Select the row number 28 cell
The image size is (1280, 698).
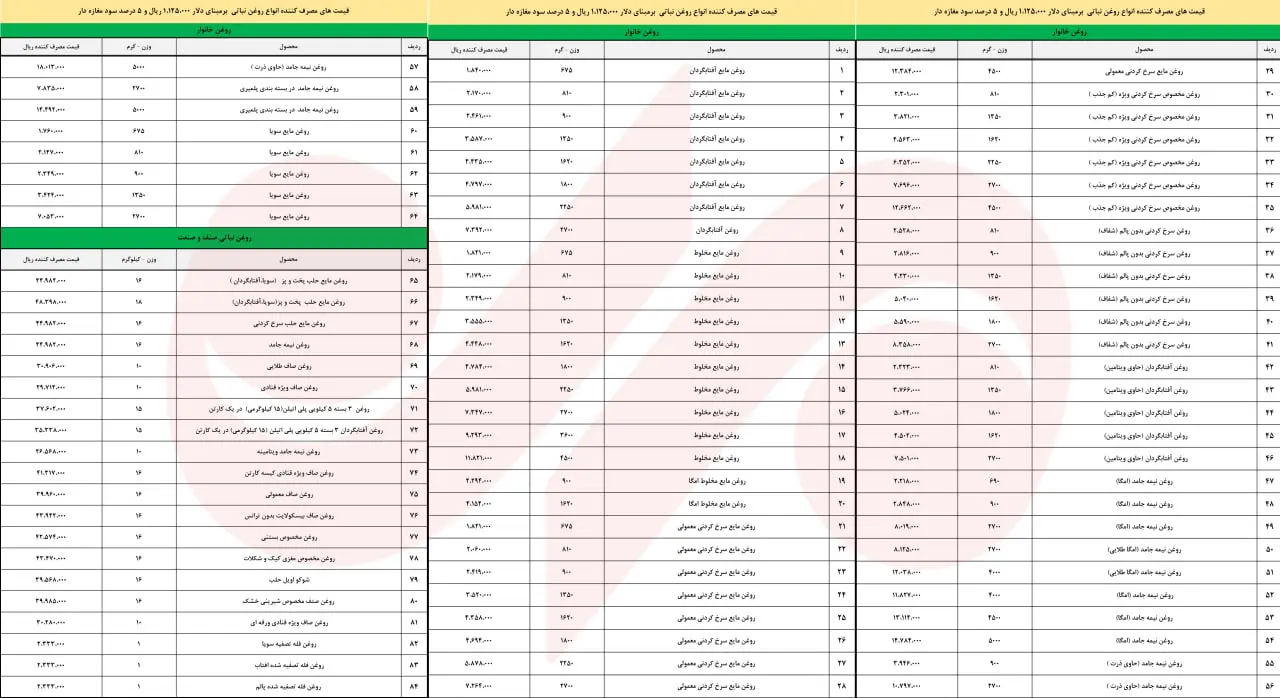pyautogui.click(x=842, y=686)
